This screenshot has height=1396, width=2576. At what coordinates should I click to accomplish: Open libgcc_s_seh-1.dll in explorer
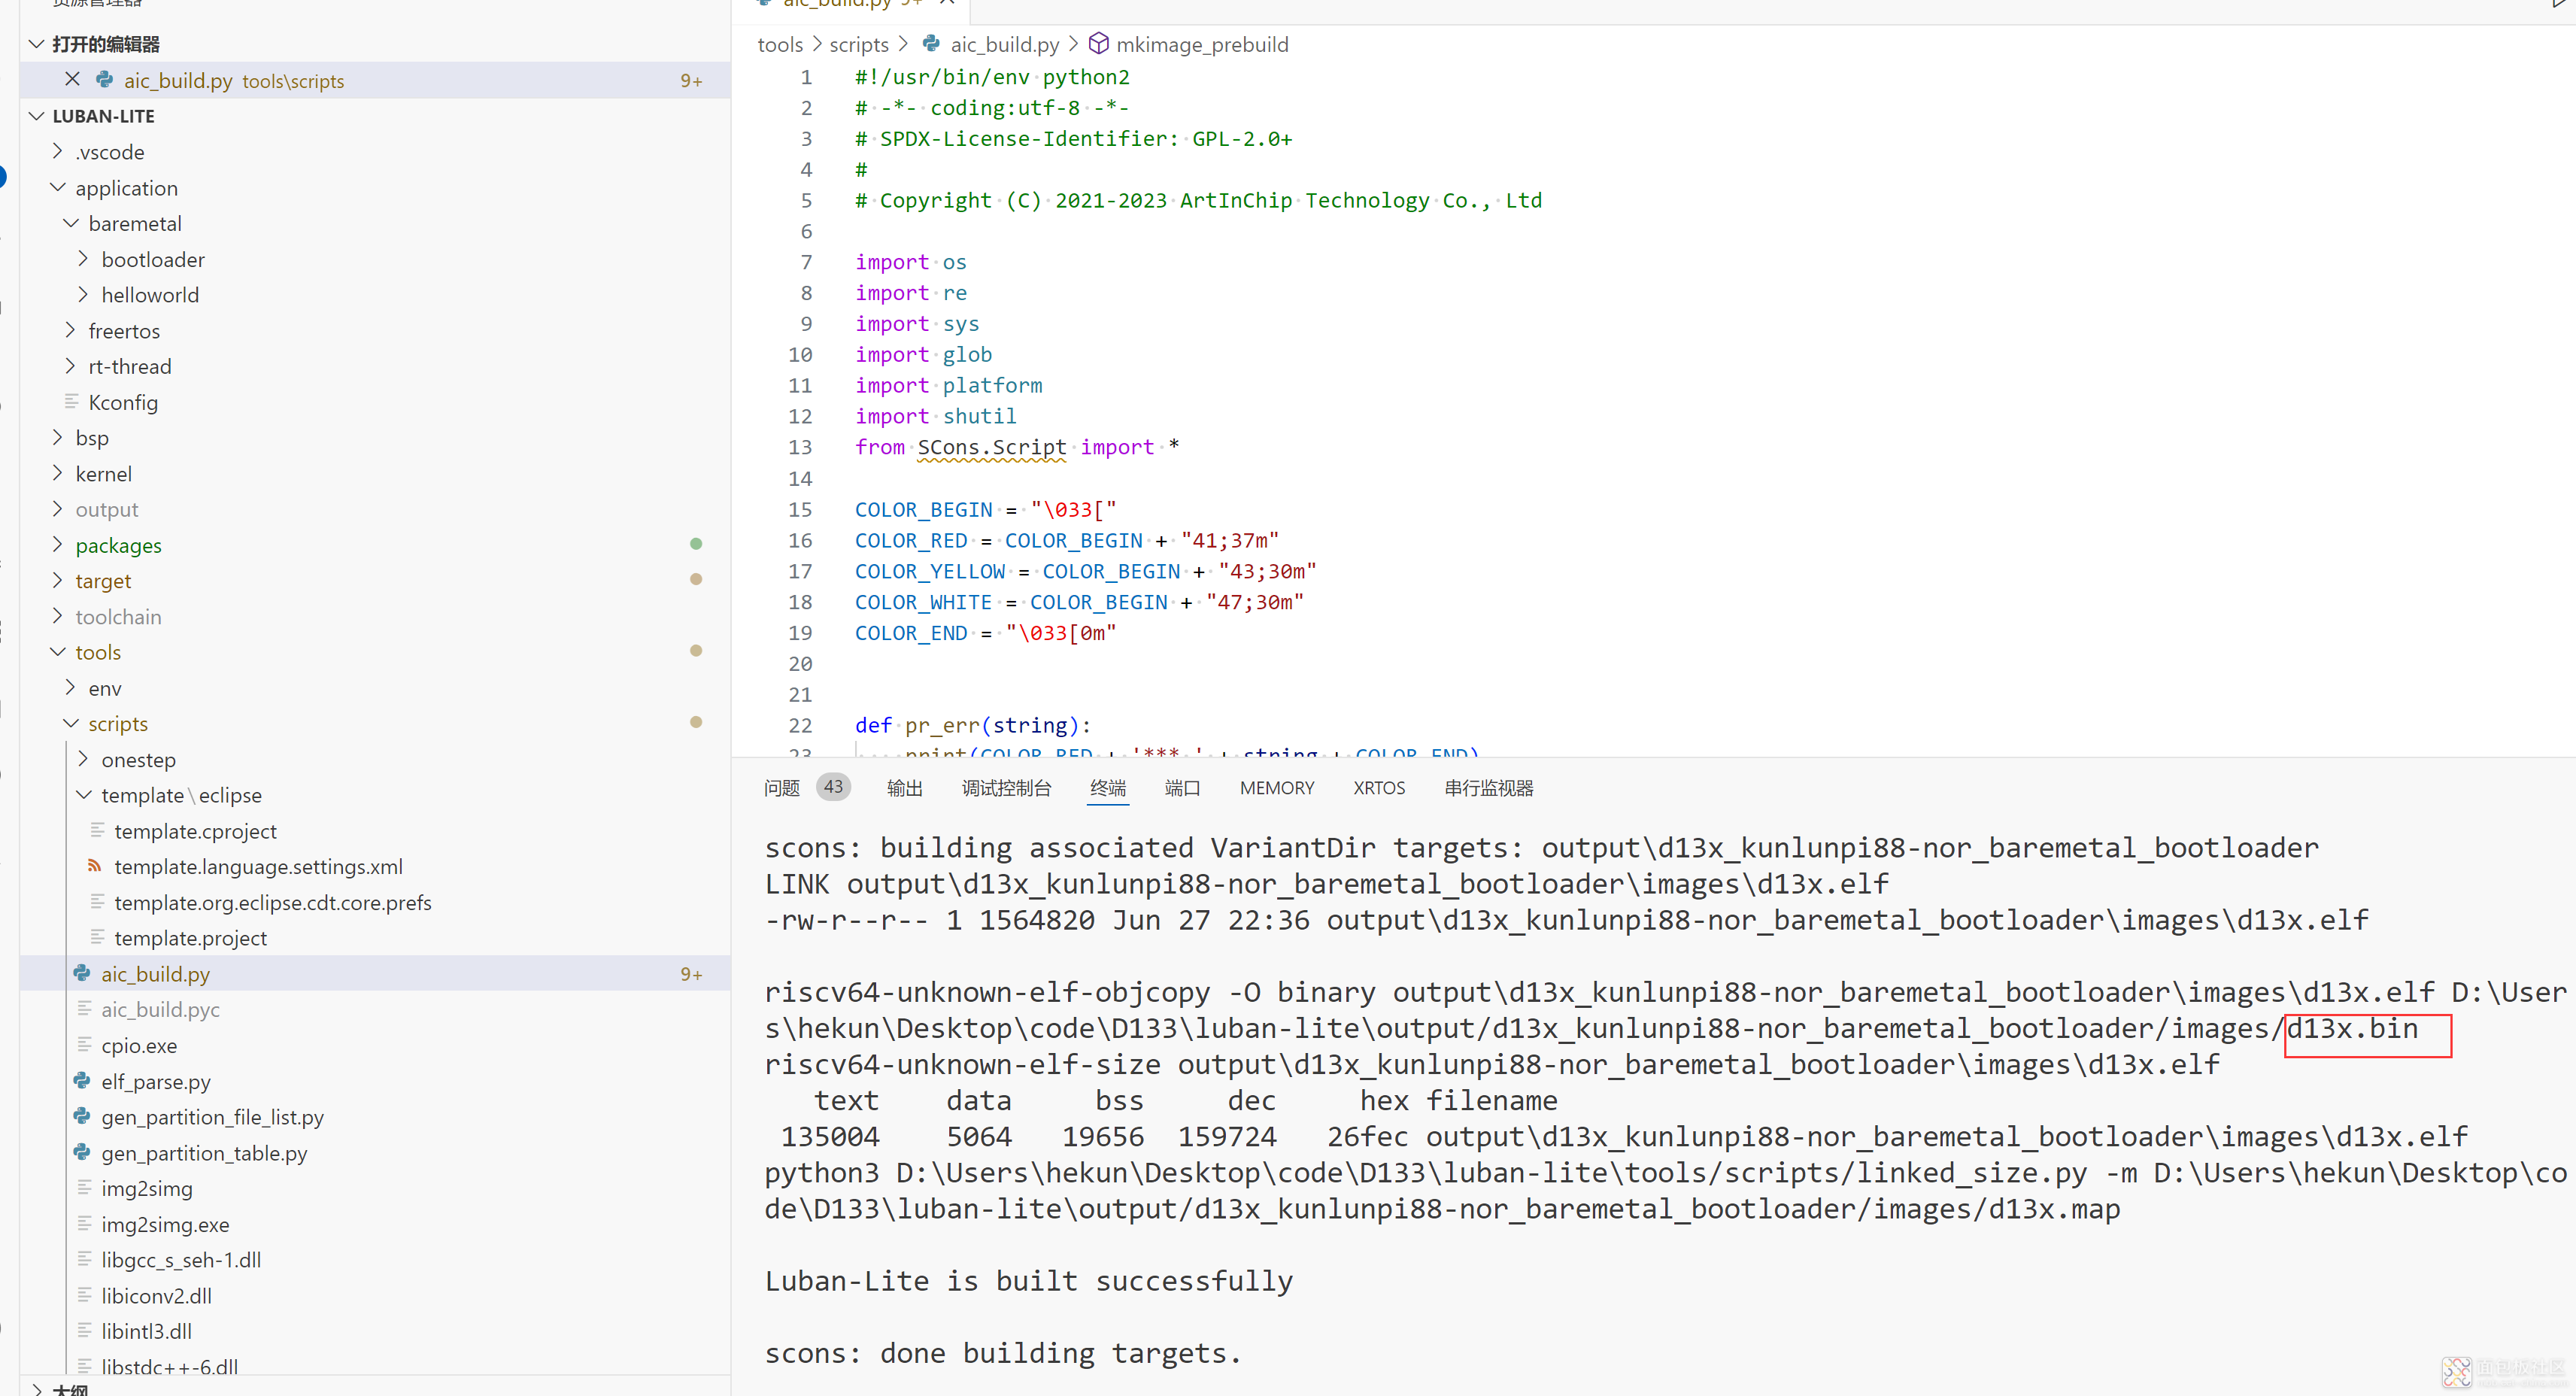(x=180, y=1259)
